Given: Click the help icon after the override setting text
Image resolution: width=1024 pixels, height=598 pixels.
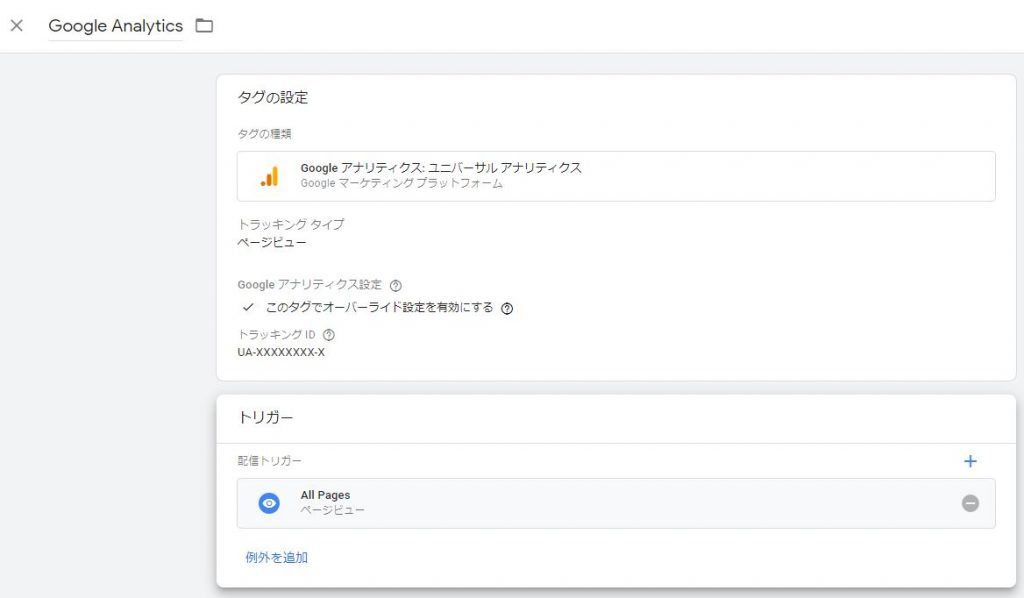Looking at the screenshot, I should (x=506, y=308).
